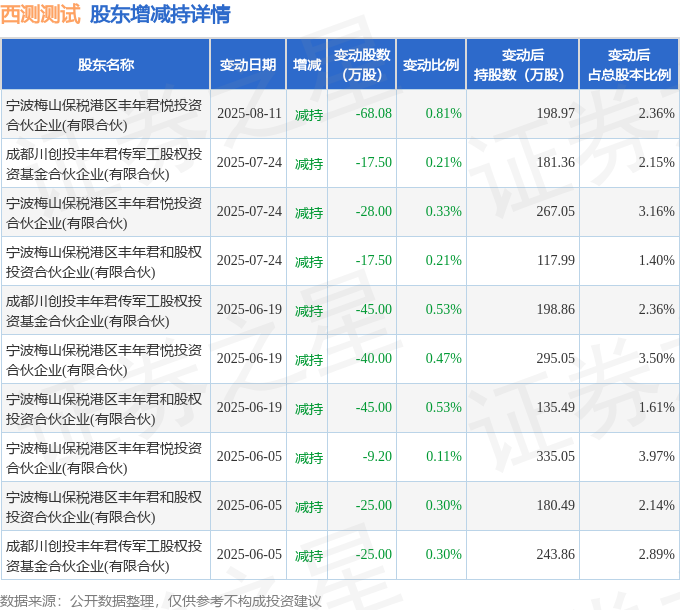Click the 变动股数(万股) column header

pos(362,65)
